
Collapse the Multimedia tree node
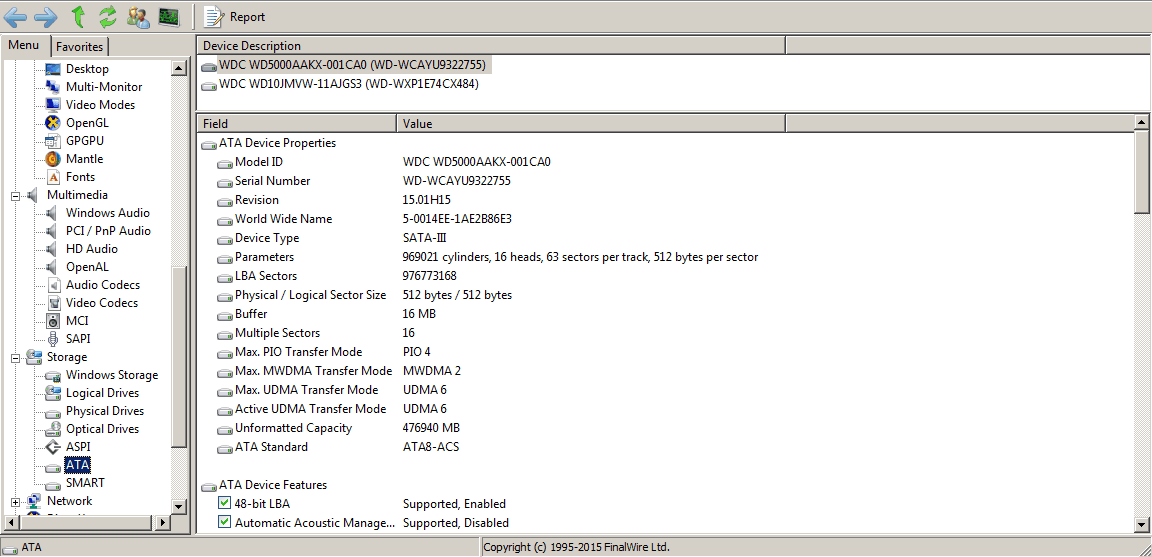coord(16,196)
